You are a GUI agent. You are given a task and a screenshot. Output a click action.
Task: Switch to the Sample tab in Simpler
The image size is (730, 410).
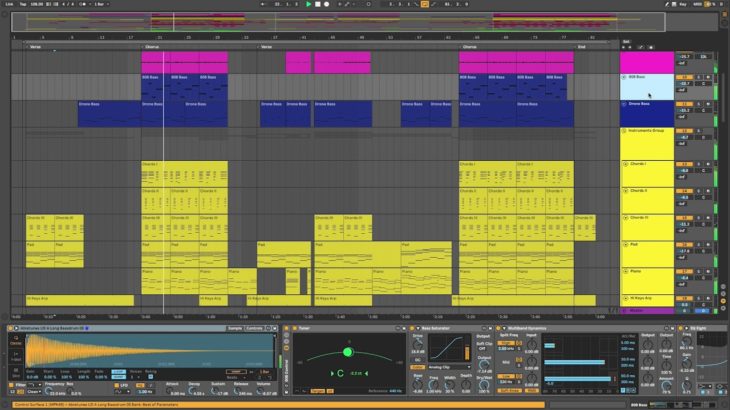pos(234,327)
